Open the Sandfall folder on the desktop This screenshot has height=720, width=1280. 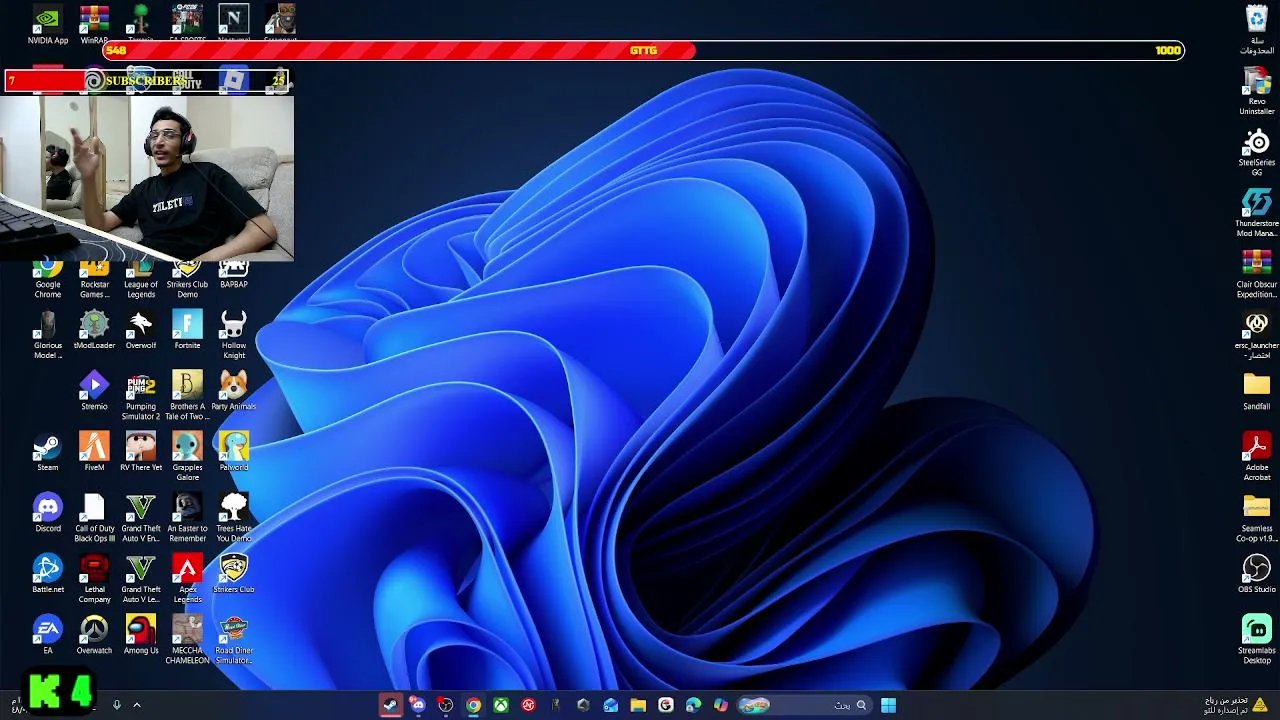(x=1257, y=391)
